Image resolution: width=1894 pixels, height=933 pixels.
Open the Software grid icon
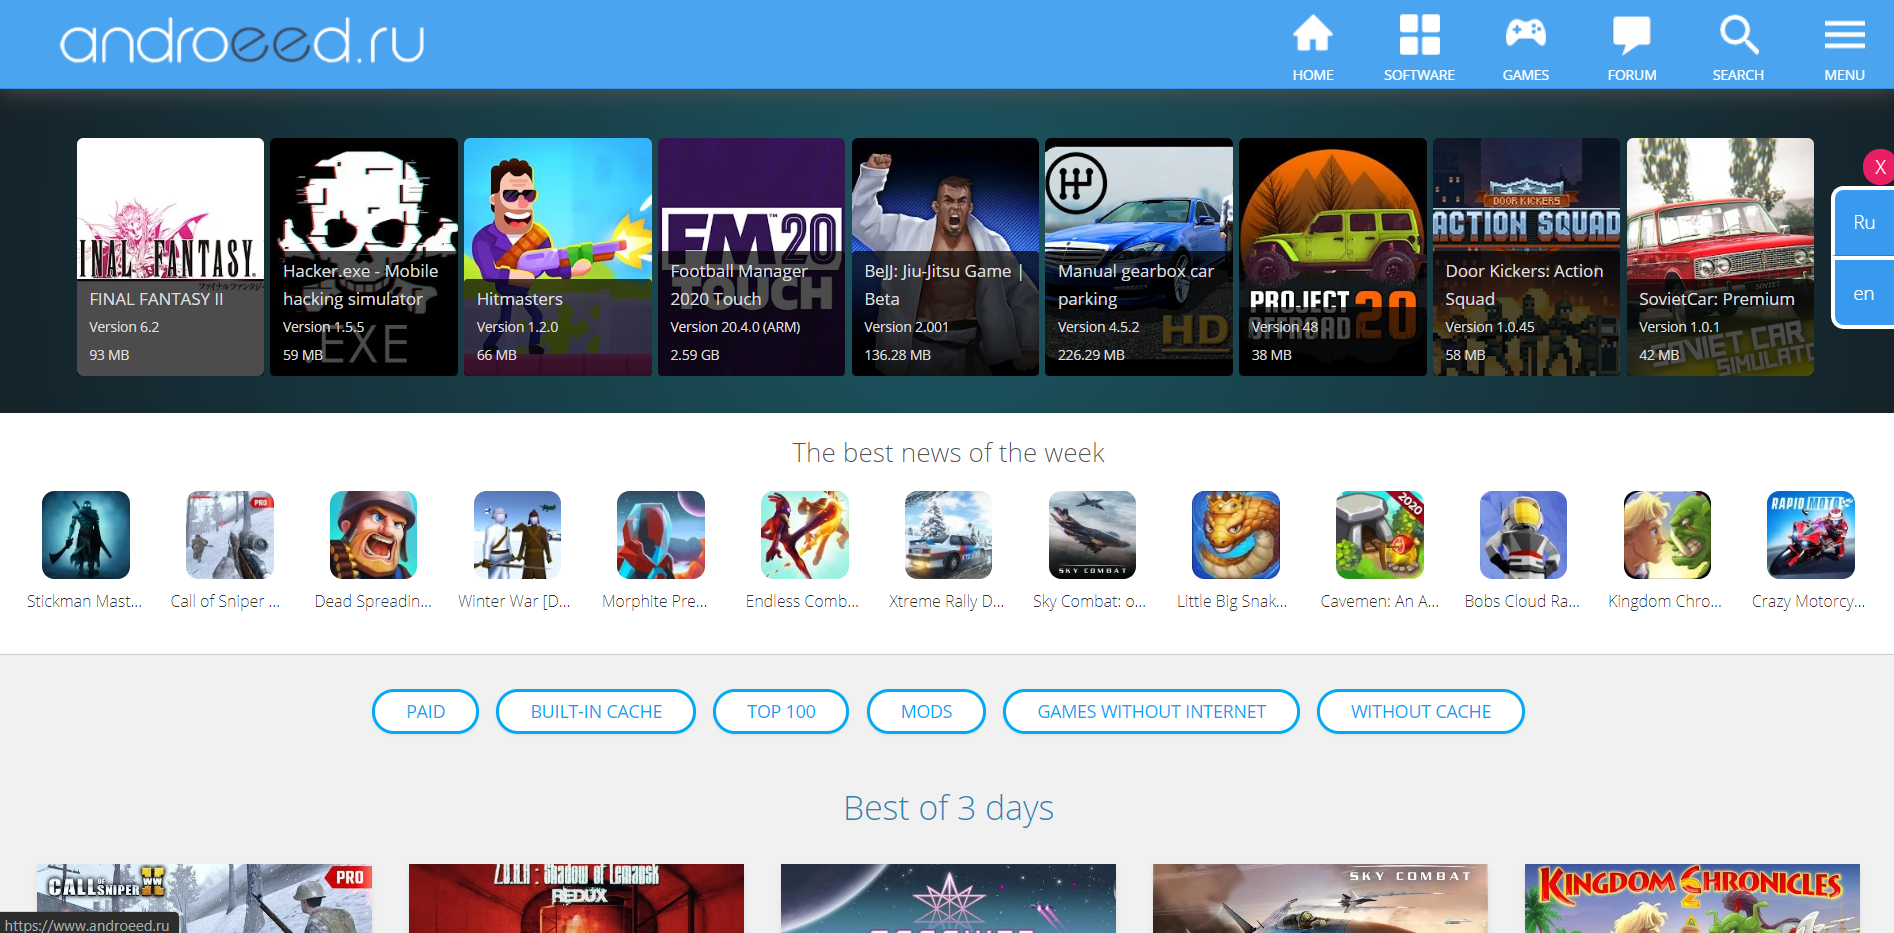[x=1419, y=35]
